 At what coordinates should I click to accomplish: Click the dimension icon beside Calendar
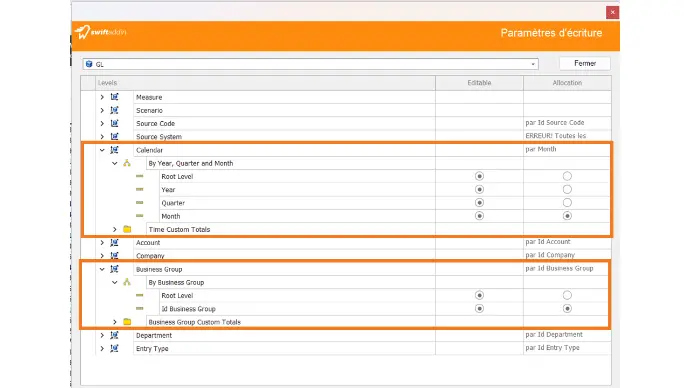[x=114, y=150]
